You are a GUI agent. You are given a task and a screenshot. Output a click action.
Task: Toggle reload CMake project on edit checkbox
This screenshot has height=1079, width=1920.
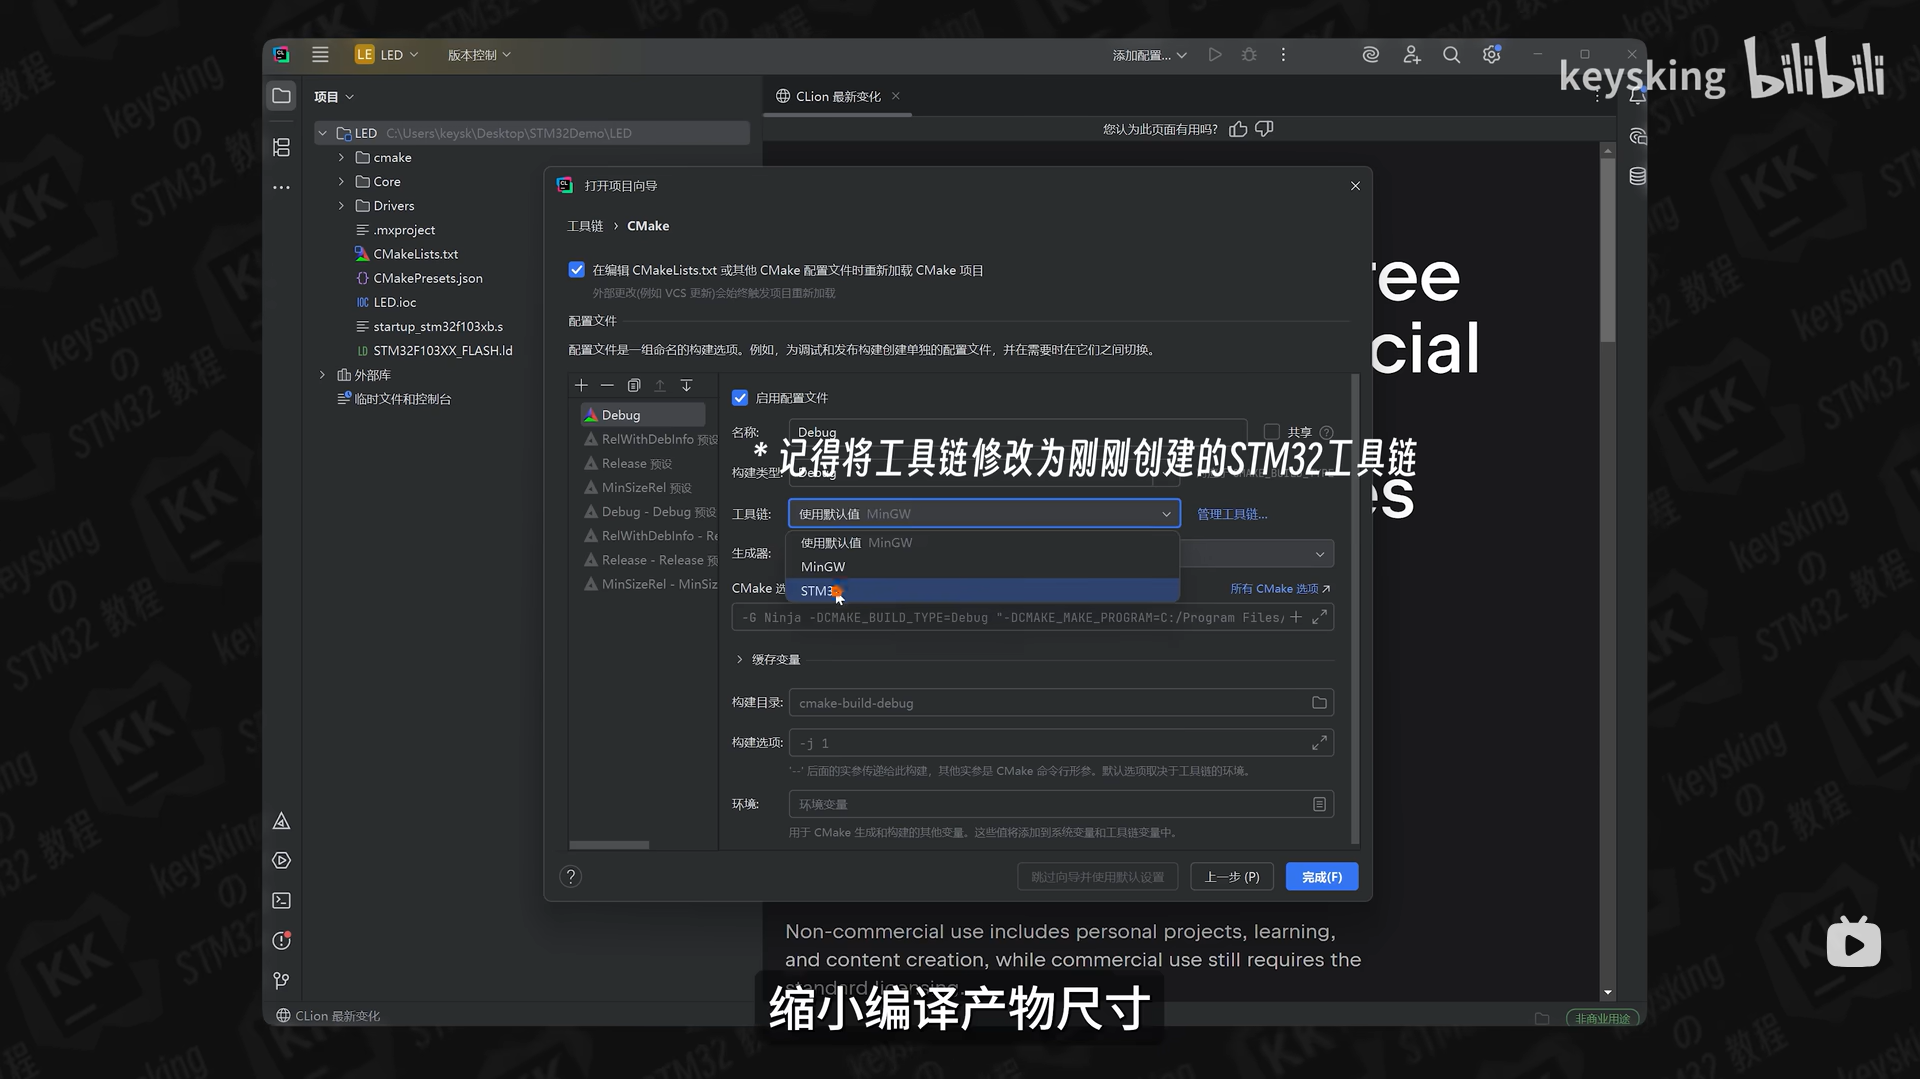coord(576,270)
